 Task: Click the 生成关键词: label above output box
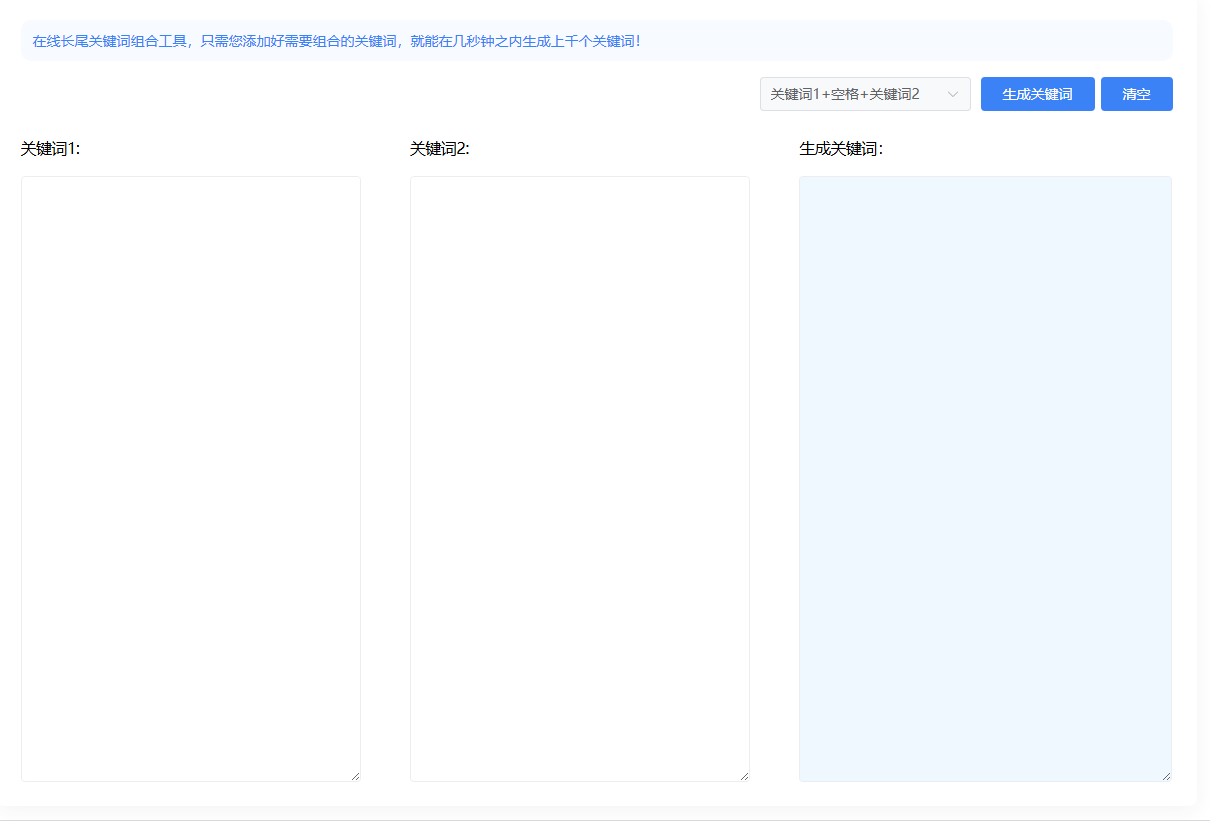840,149
